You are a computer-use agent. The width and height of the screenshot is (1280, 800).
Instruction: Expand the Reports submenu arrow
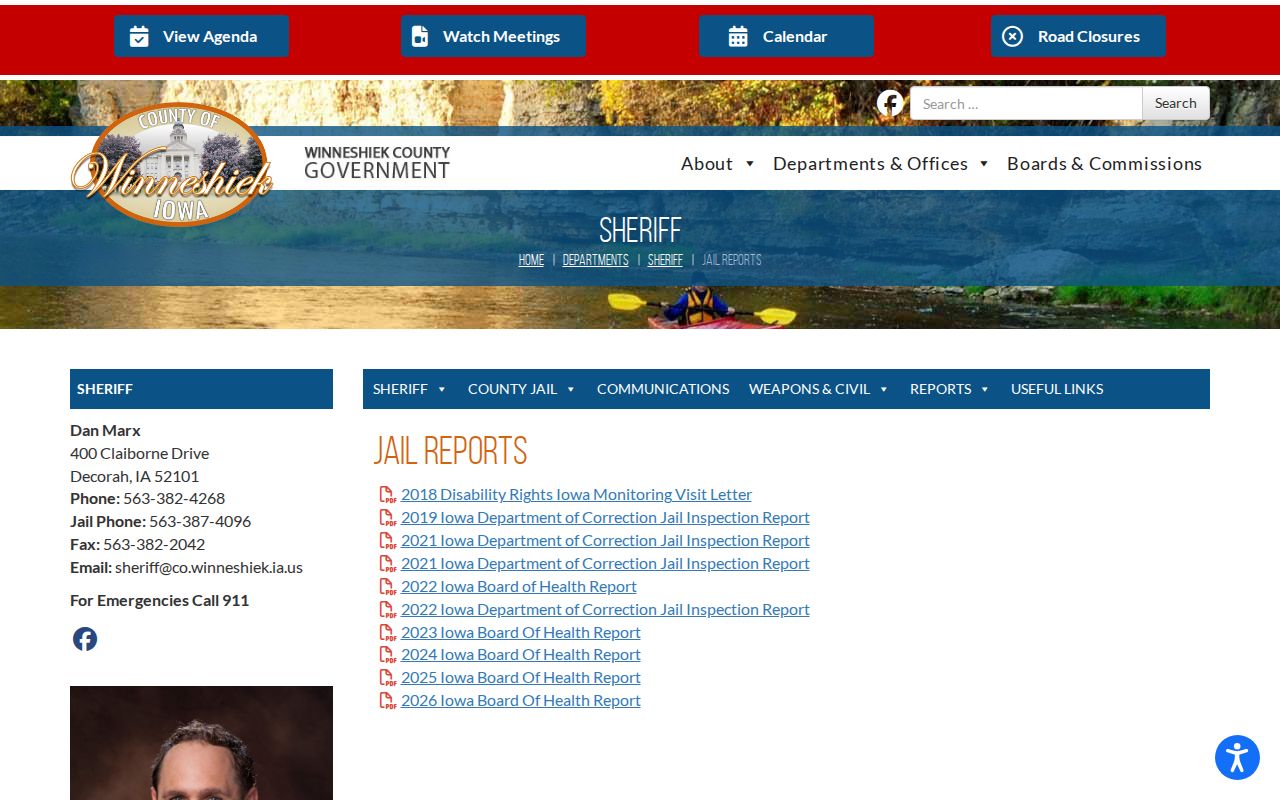(x=985, y=389)
